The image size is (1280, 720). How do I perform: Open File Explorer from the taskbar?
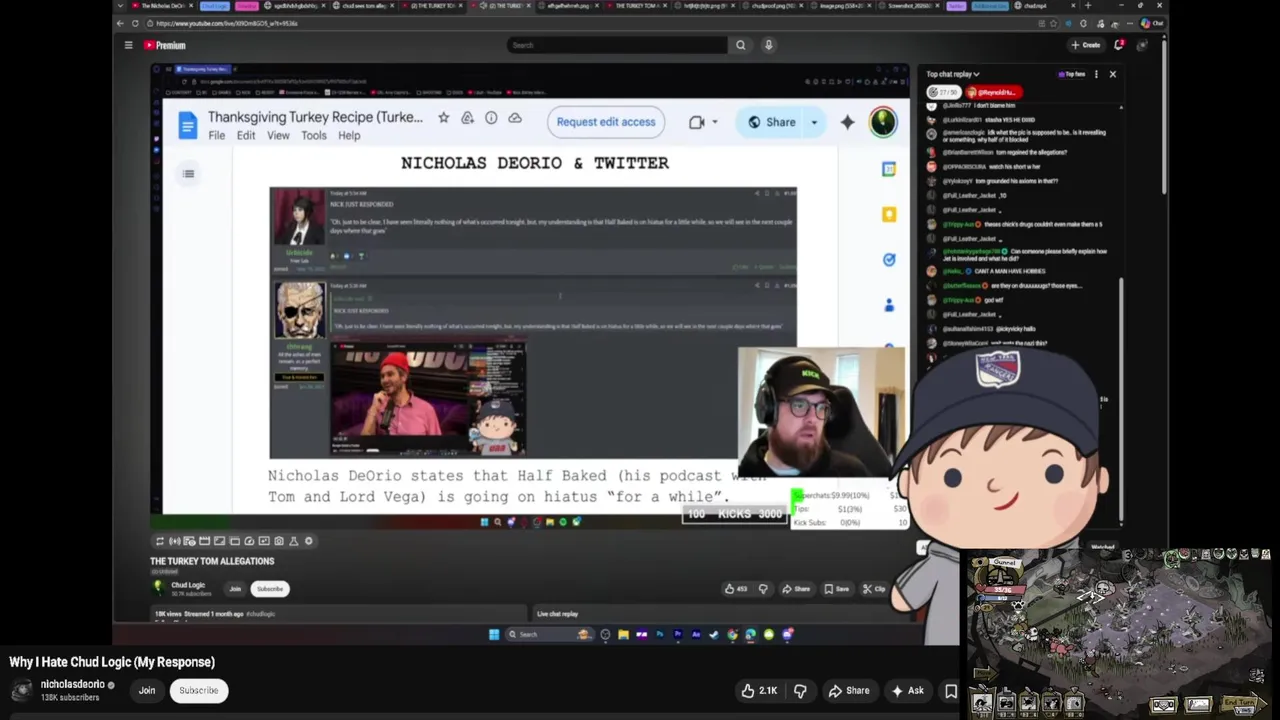click(623, 634)
